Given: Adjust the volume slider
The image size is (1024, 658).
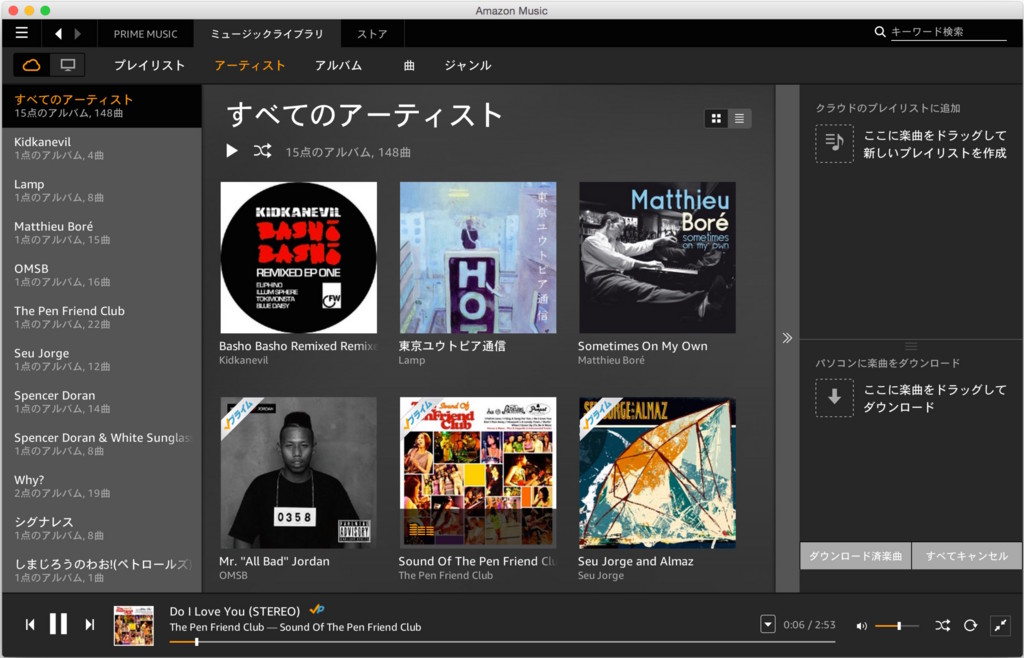Looking at the screenshot, I should 897,626.
